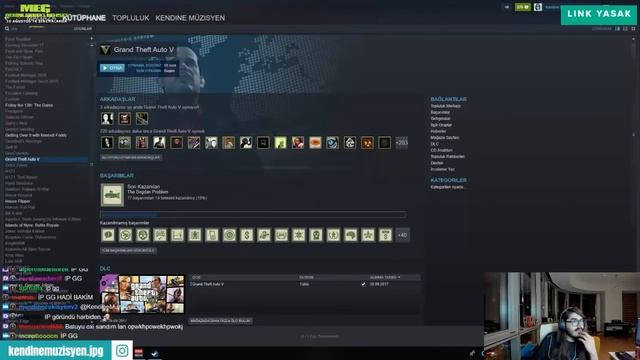Select Getting Over It with Bennett Foddy
The image size is (640, 360).
[x=36, y=135]
